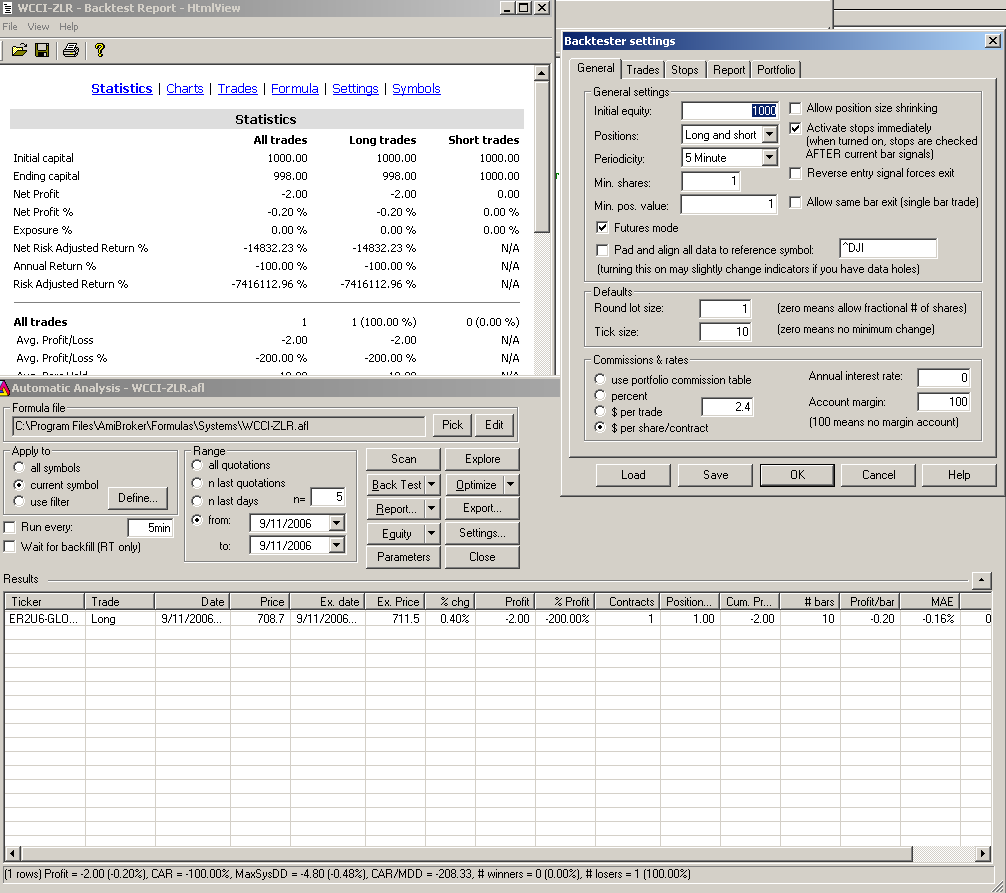
Task: Select the 'all symbols' radio button
Action: click(x=17, y=468)
